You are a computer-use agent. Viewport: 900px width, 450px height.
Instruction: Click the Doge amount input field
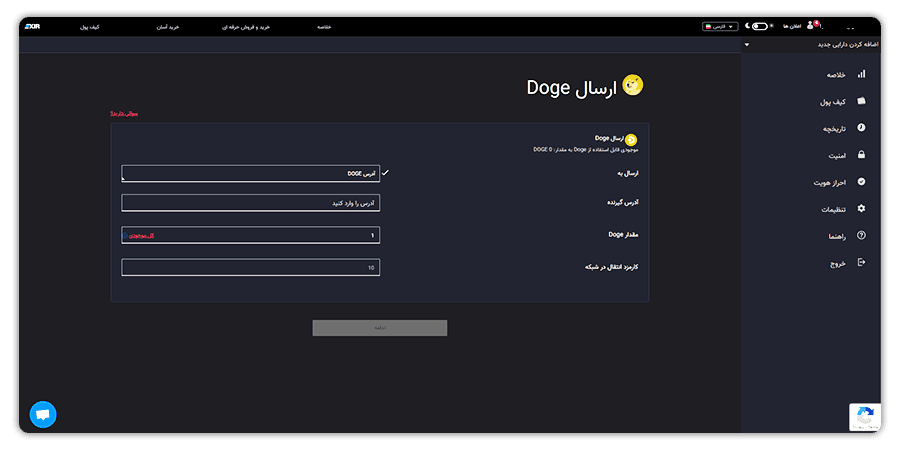250,235
